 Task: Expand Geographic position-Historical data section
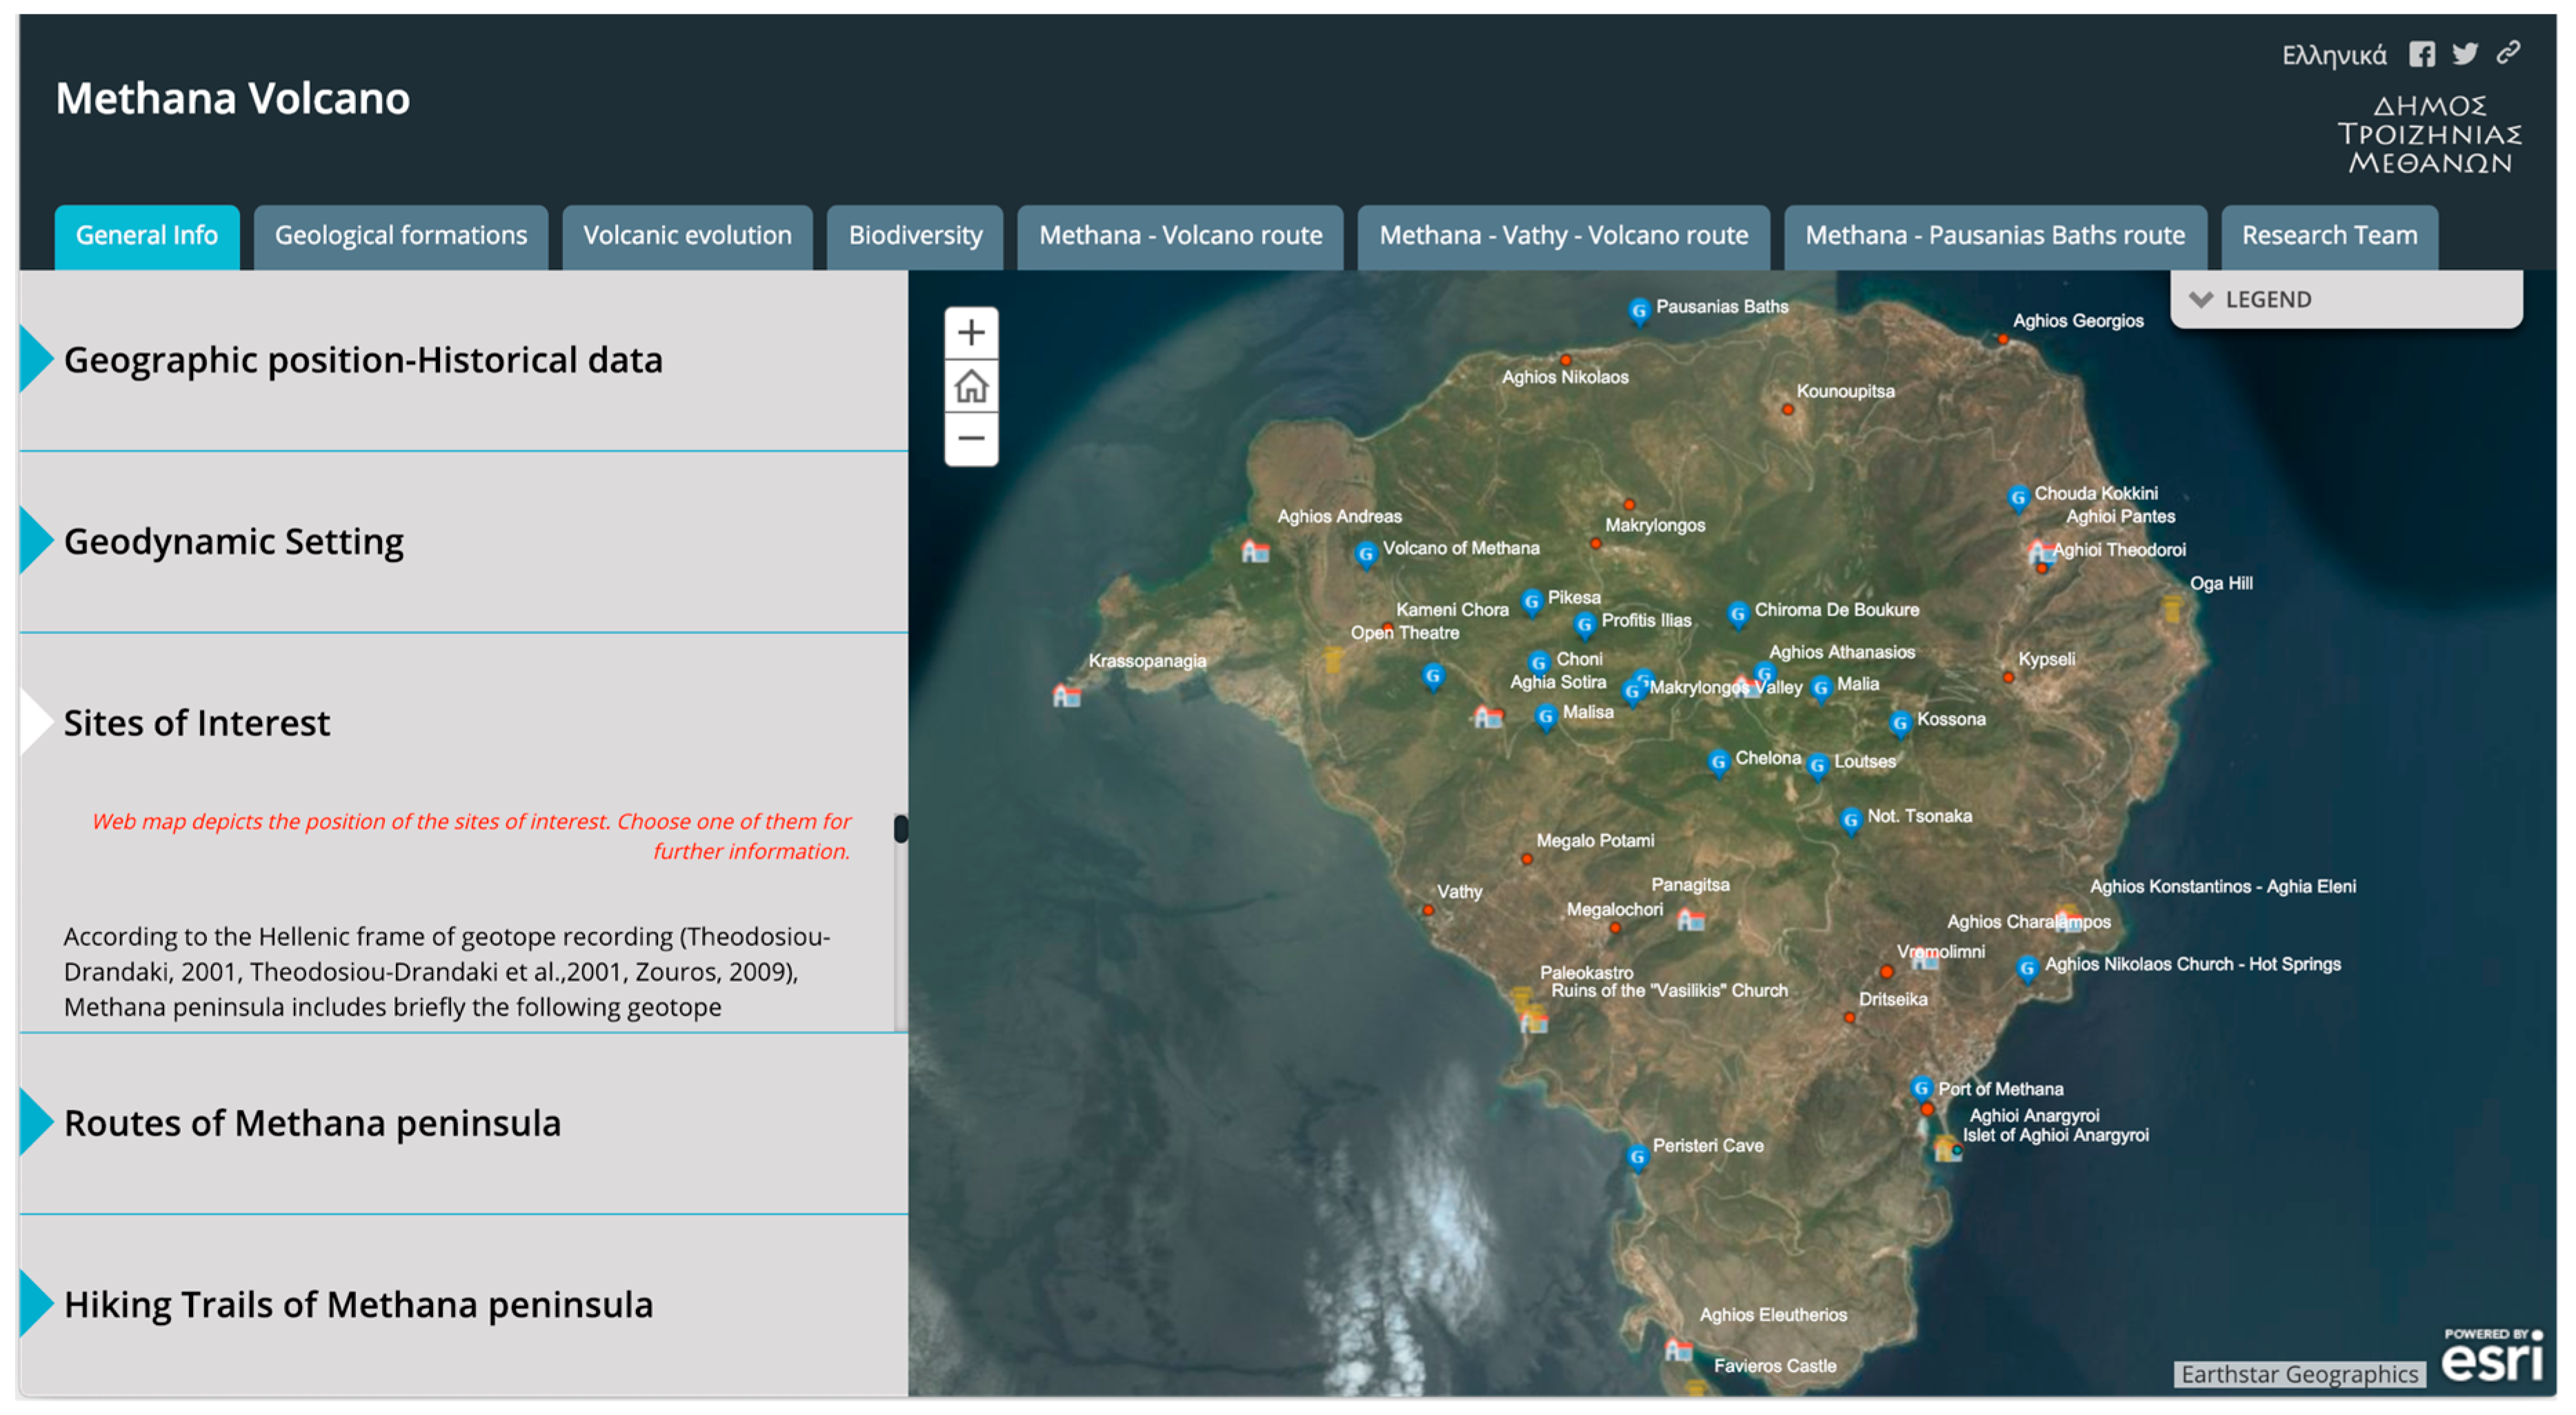(362, 360)
